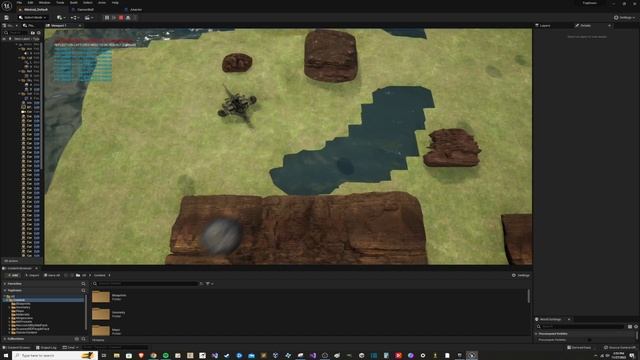Open Outliner settings gear icon
The height and width of the screenshot is (360, 640).
pos(39,33)
